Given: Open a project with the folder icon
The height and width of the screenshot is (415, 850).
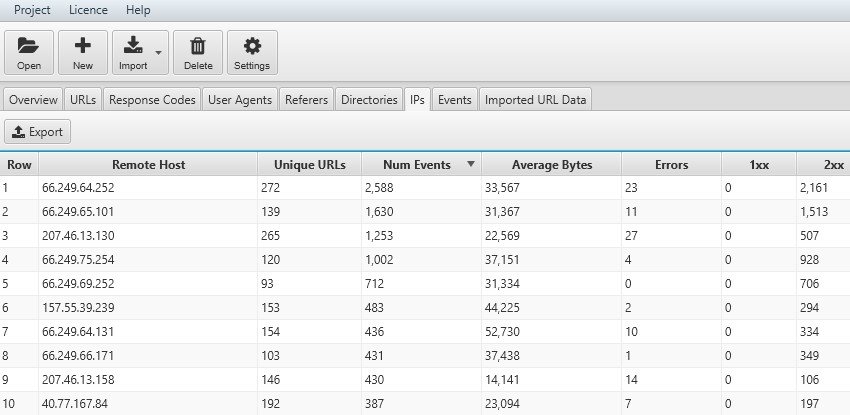Looking at the screenshot, I should [29, 46].
